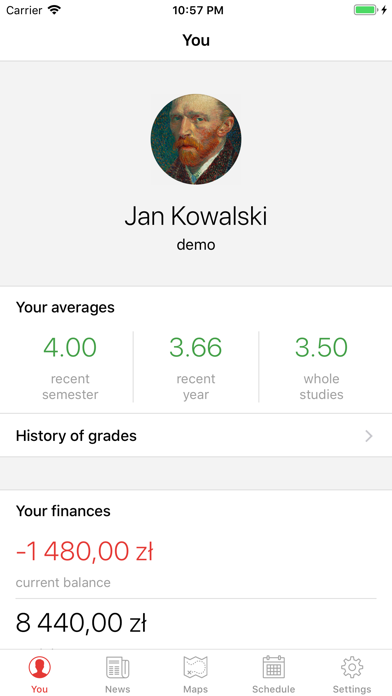Tap the Your averages section header
This screenshot has width=392, height=696.
pyautogui.click(x=65, y=308)
